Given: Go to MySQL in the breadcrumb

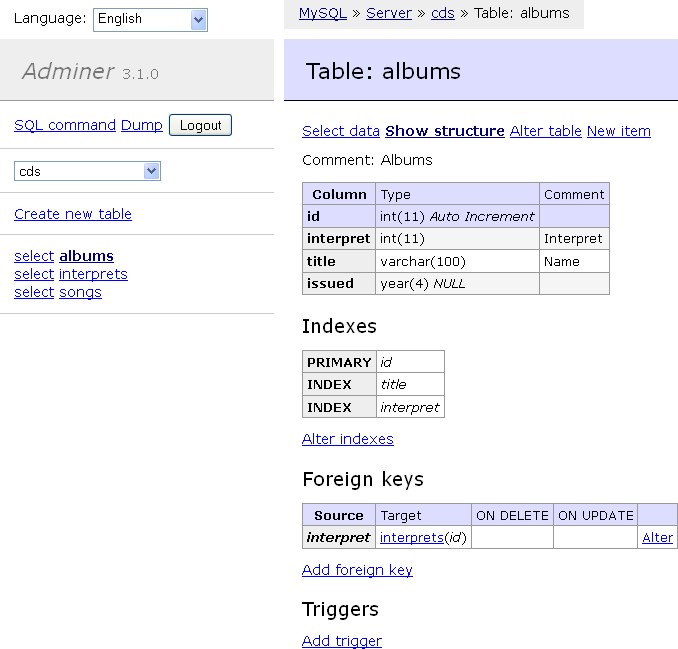Looking at the screenshot, I should [323, 13].
